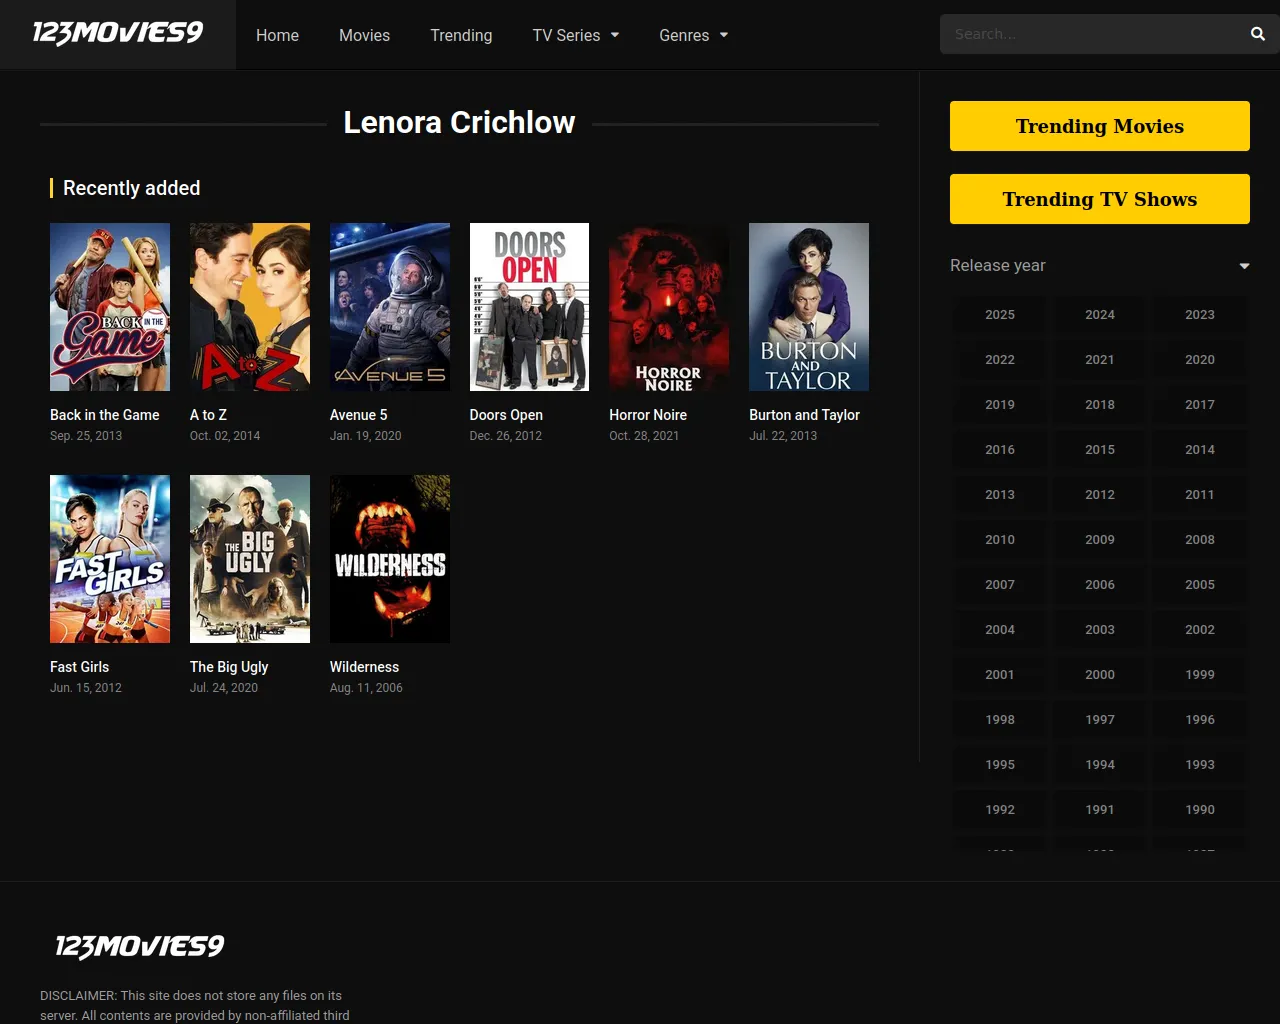This screenshot has height=1024, width=1280.
Task: Filter by release year 2020
Action: (x=1200, y=359)
